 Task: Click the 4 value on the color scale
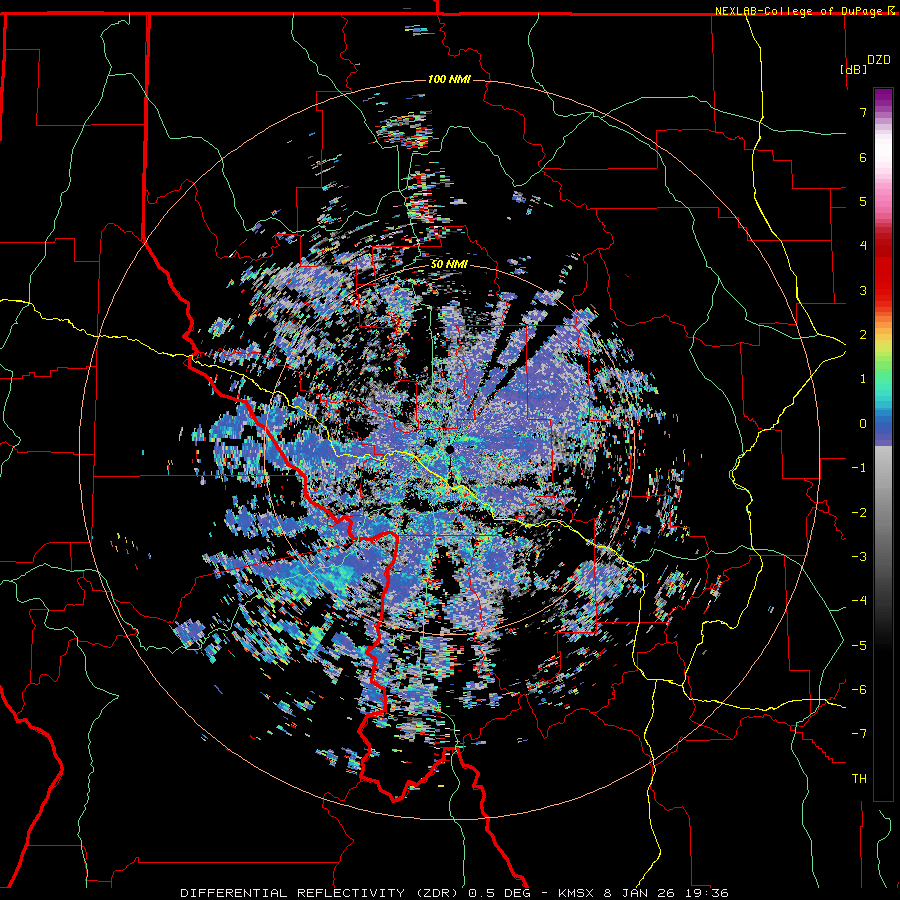[863, 246]
